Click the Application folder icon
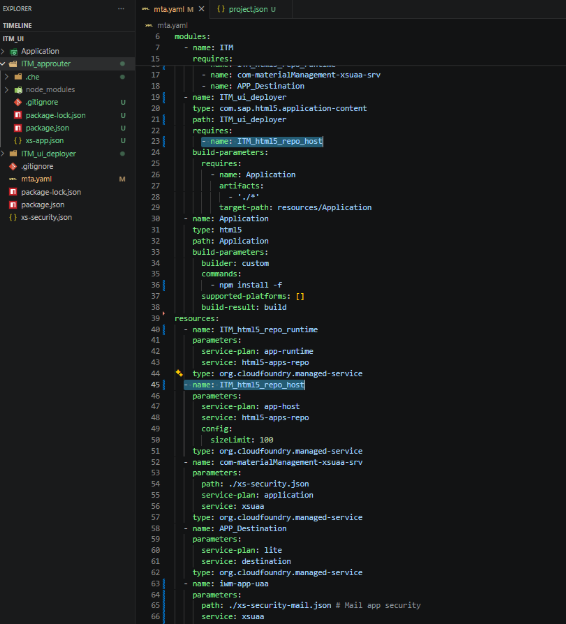The image size is (566, 624). tap(14, 51)
